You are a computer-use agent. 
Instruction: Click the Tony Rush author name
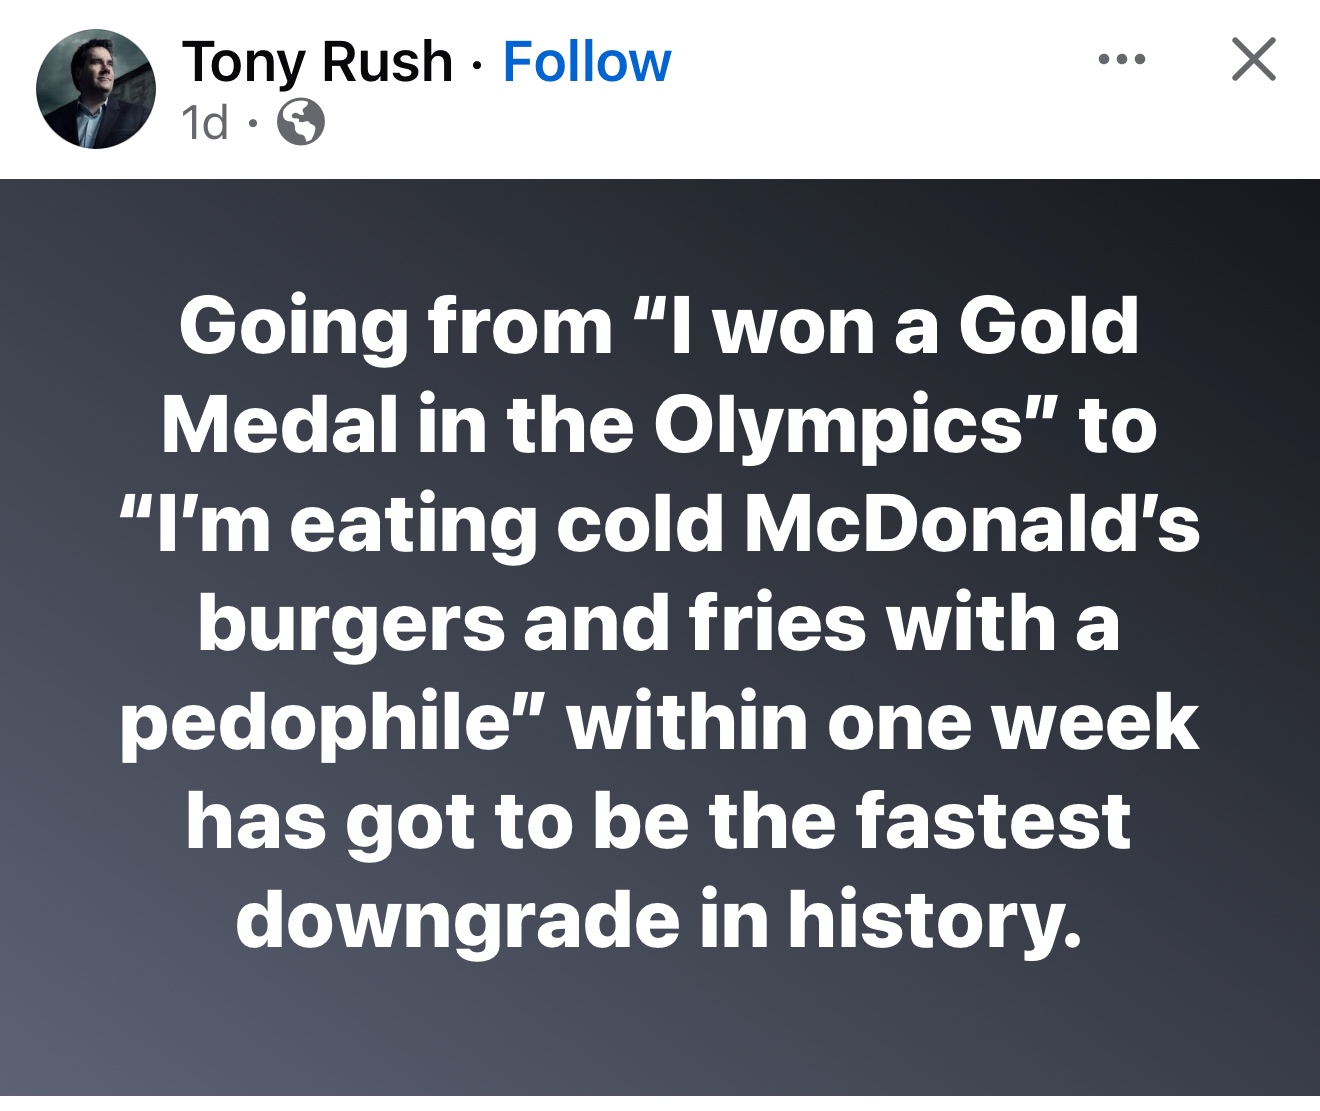pyautogui.click(x=317, y=62)
